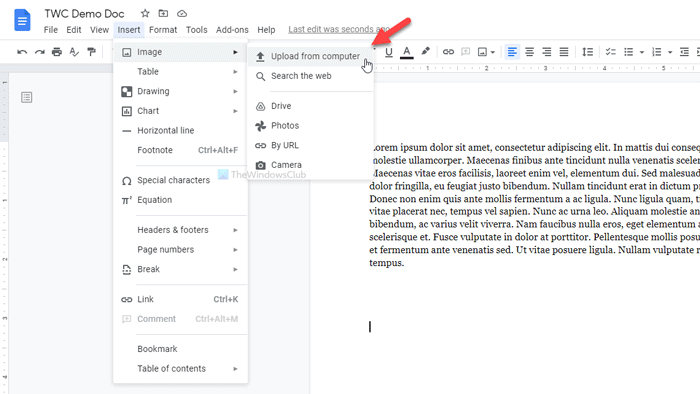The width and height of the screenshot is (700, 394).
Task: Expand Page numbers submenu
Action: [180, 249]
